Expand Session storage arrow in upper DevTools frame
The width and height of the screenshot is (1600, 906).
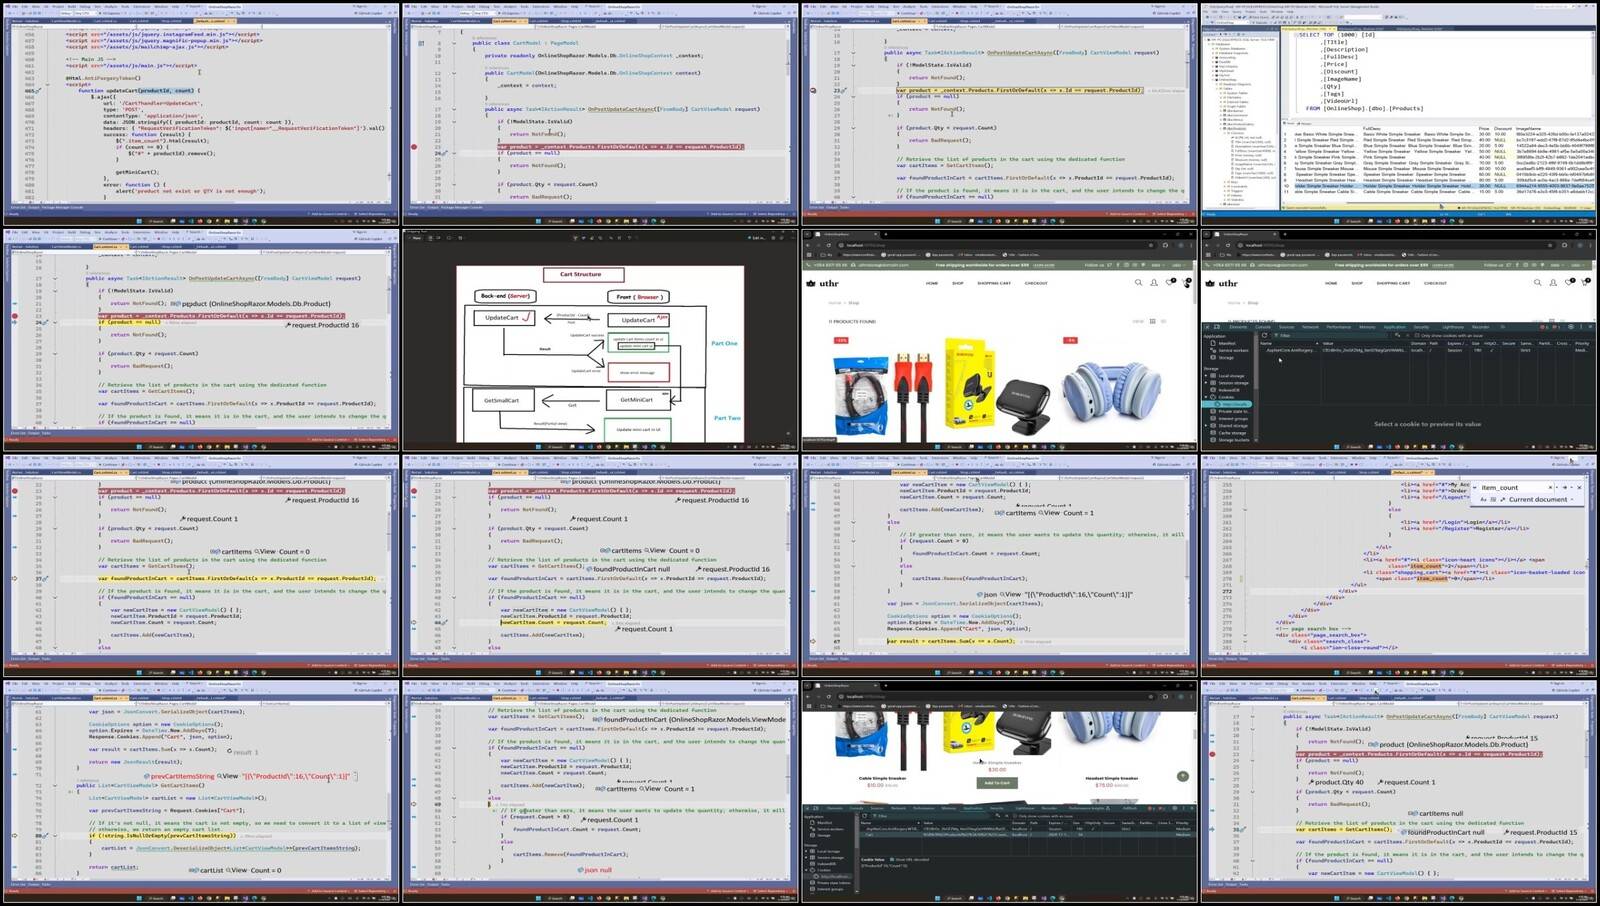(x=1208, y=383)
